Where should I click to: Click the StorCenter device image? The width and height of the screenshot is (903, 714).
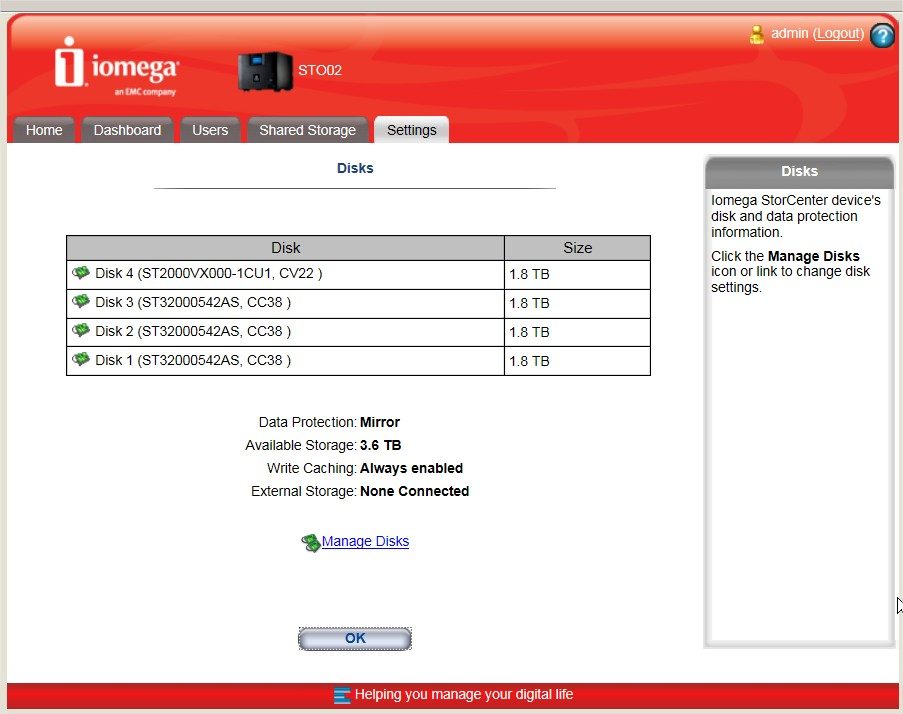pyautogui.click(x=265, y=71)
